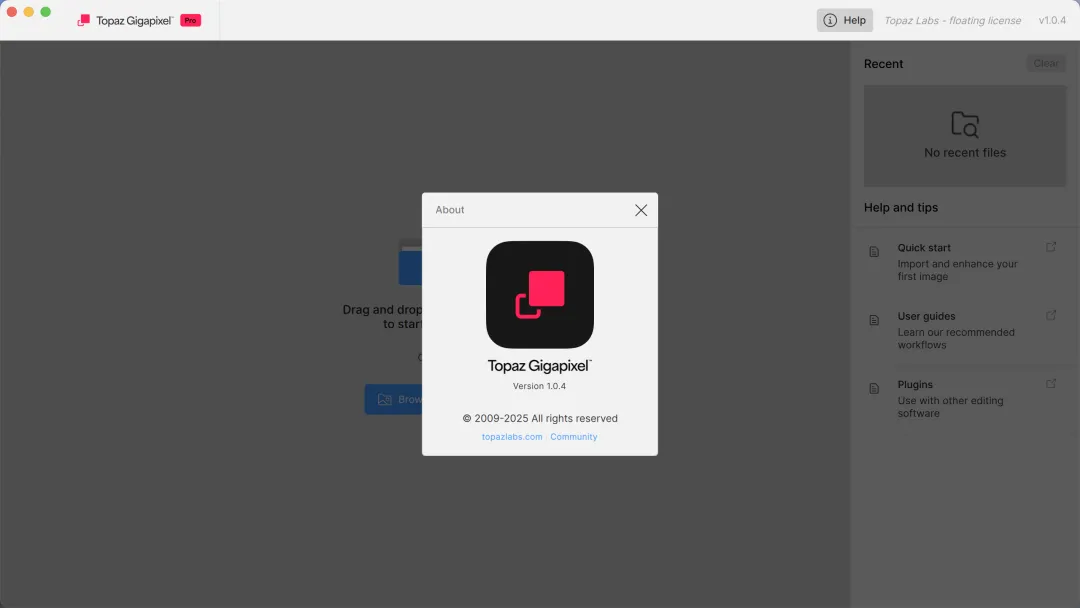Screen dimensions: 1080x608
Task: Click external link icon beside Quick start
Action: coord(1051,247)
